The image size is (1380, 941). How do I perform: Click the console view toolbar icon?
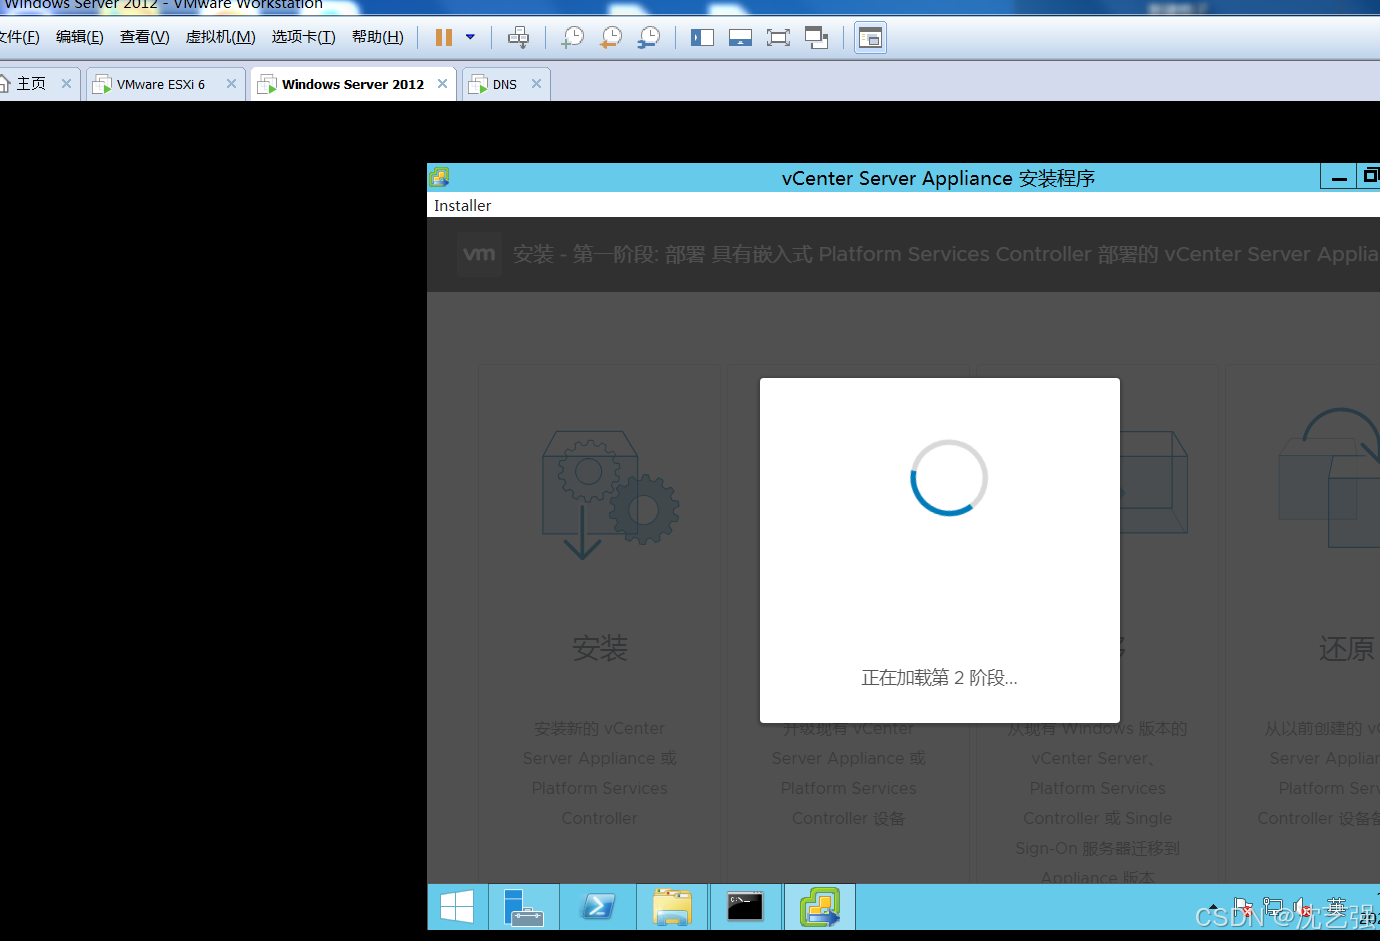coord(871,38)
